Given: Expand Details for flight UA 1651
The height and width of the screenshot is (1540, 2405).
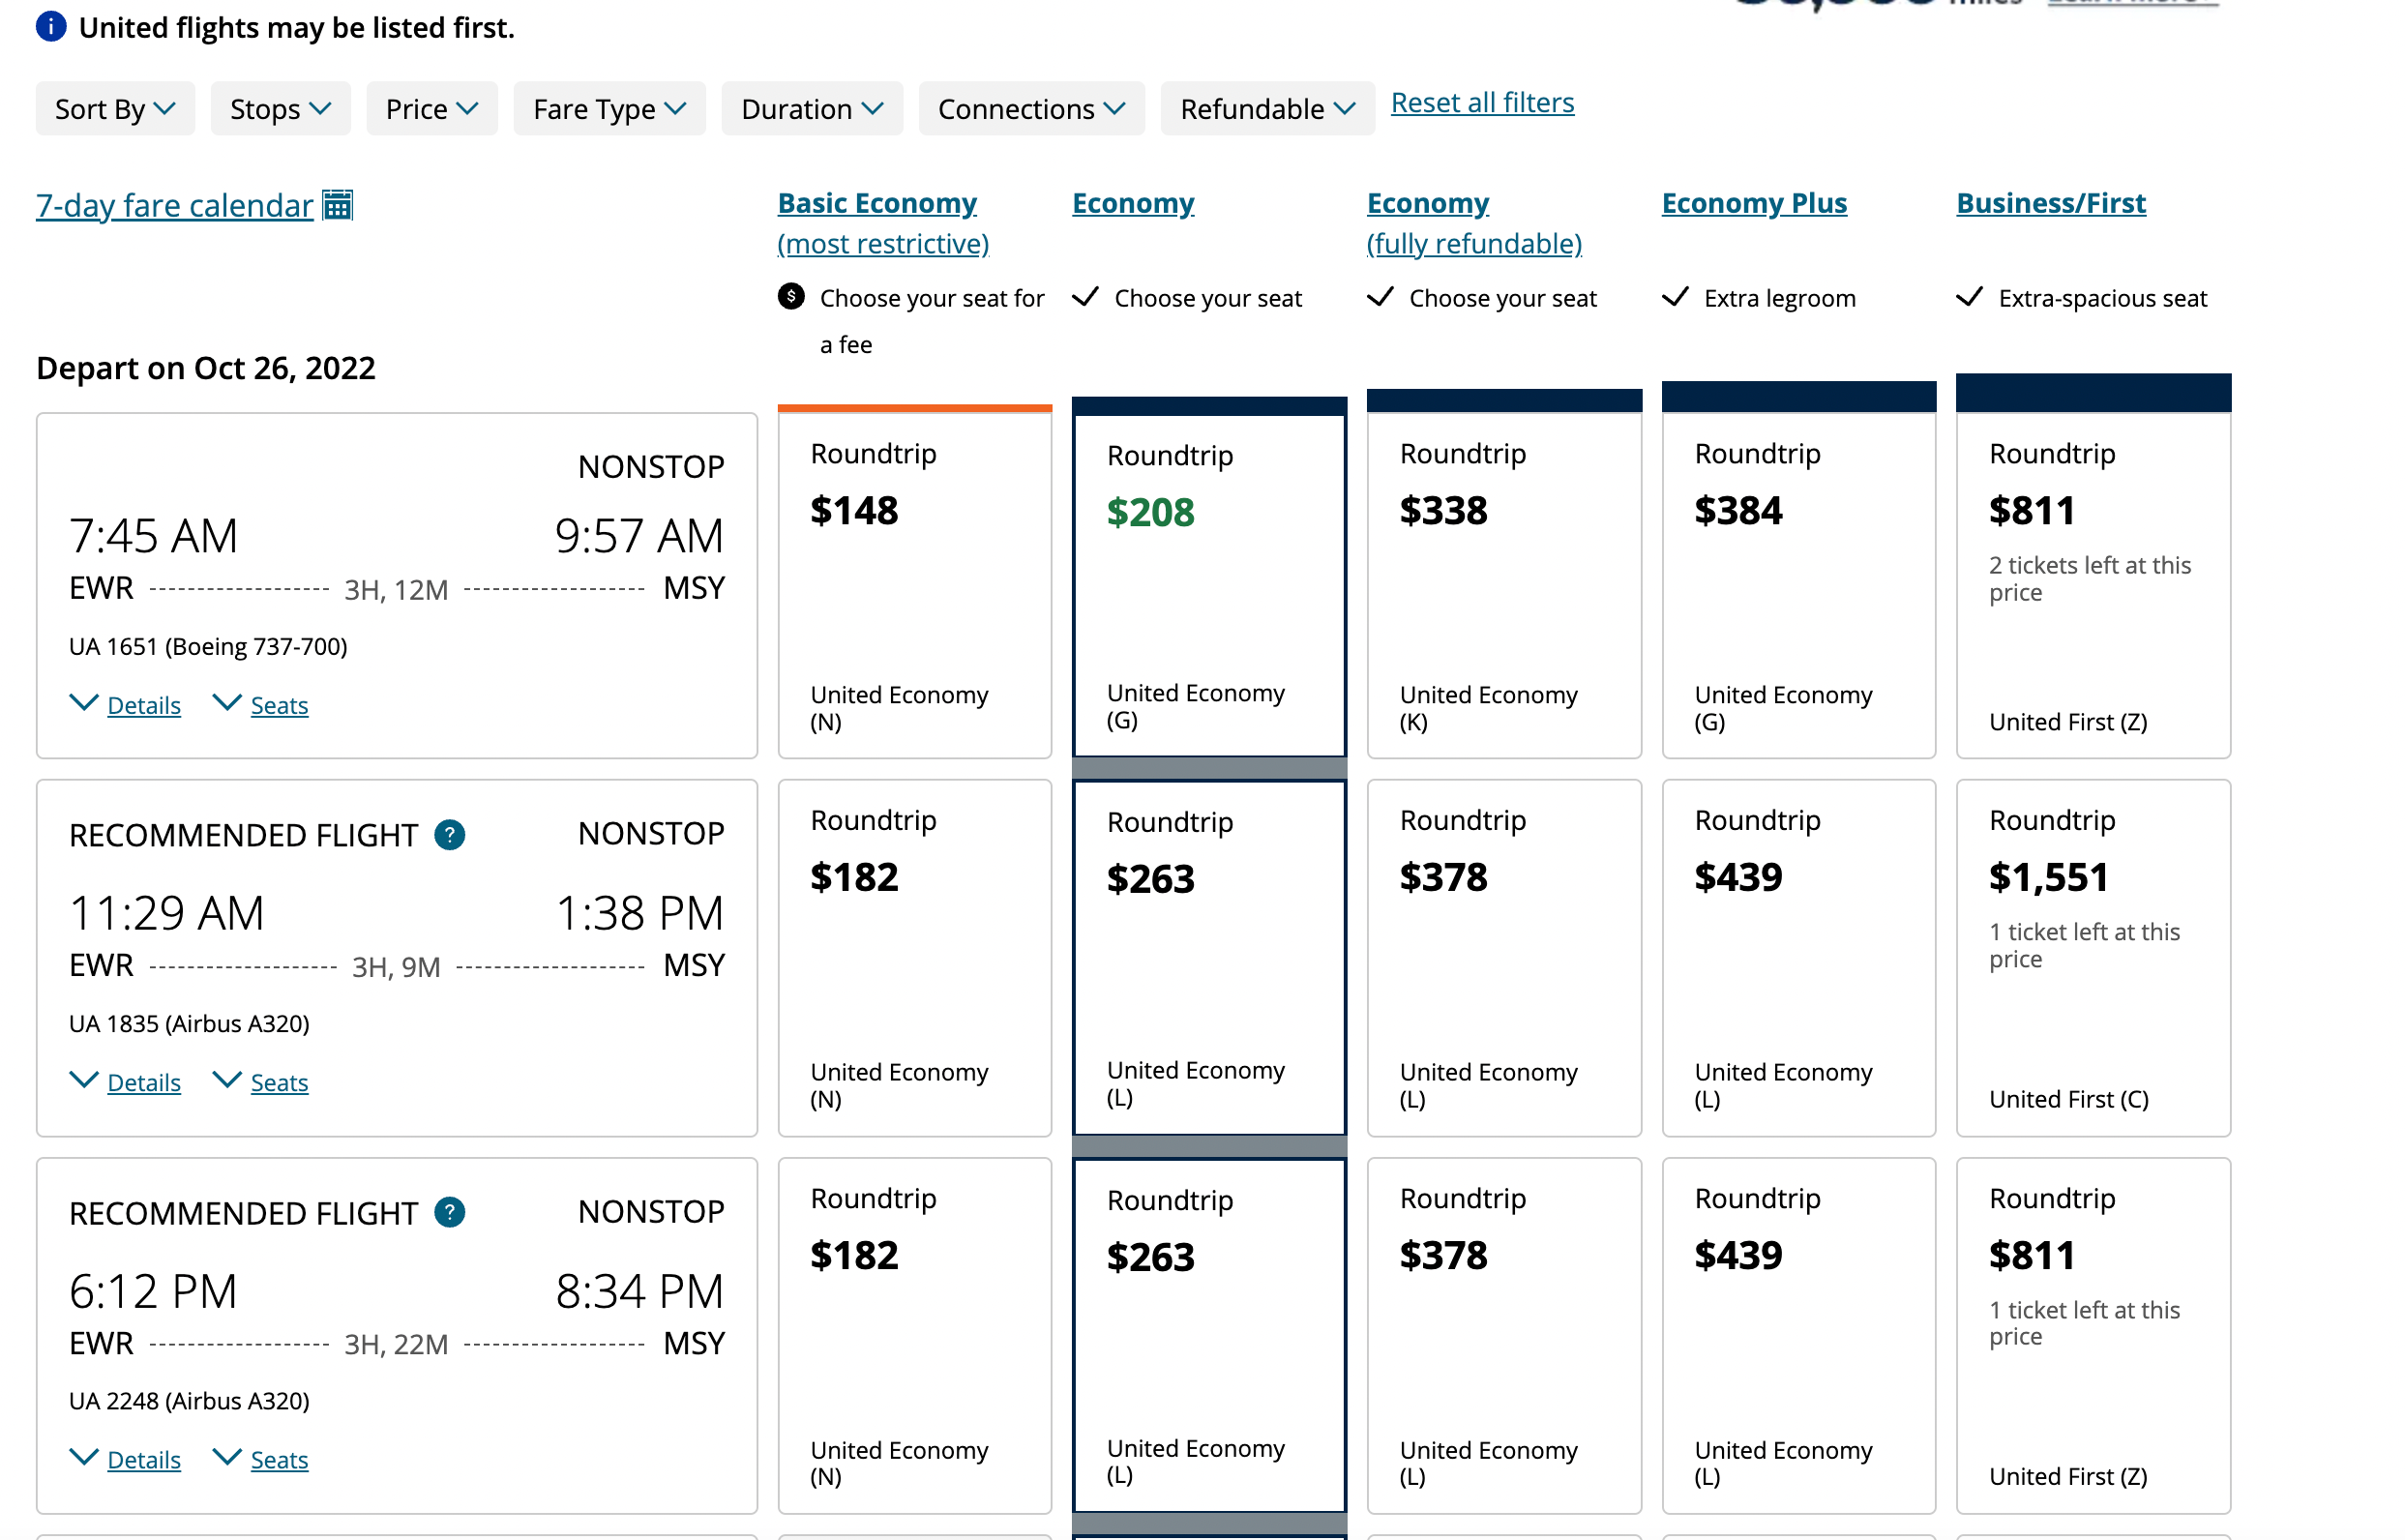Looking at the screenshot, I should 143,705.
